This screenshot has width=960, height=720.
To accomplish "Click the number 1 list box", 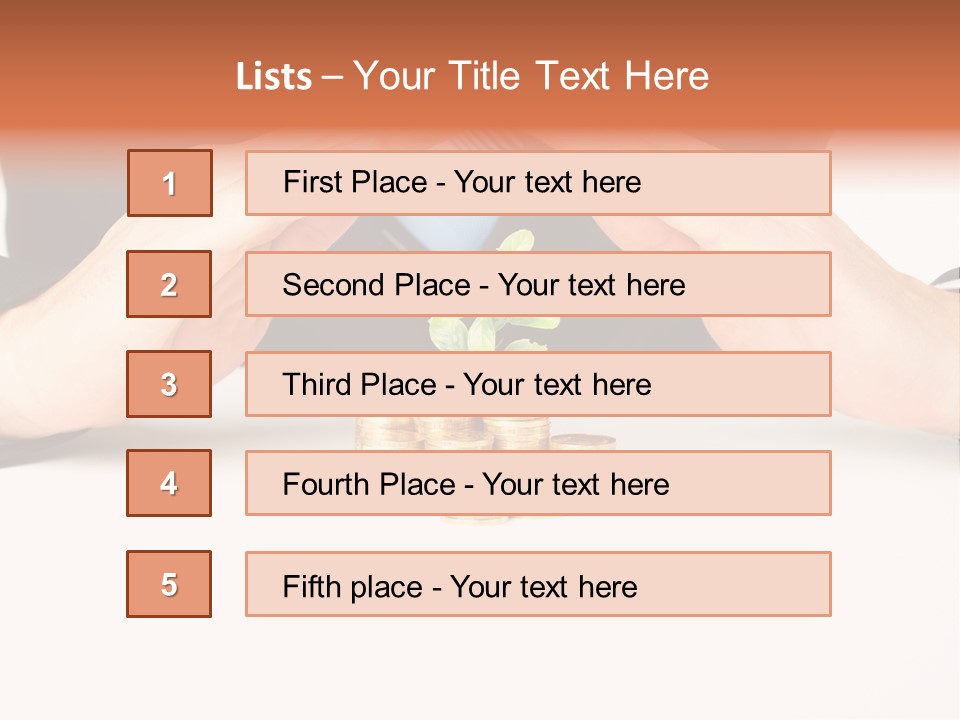I will (170, 183).
